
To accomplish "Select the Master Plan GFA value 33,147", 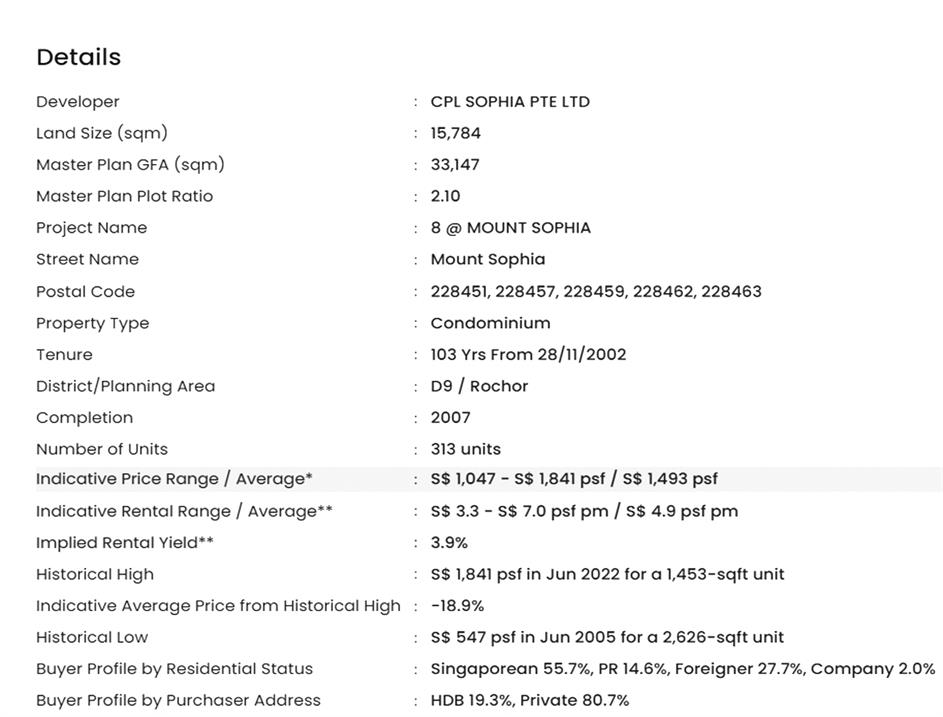I will [455, 165].
